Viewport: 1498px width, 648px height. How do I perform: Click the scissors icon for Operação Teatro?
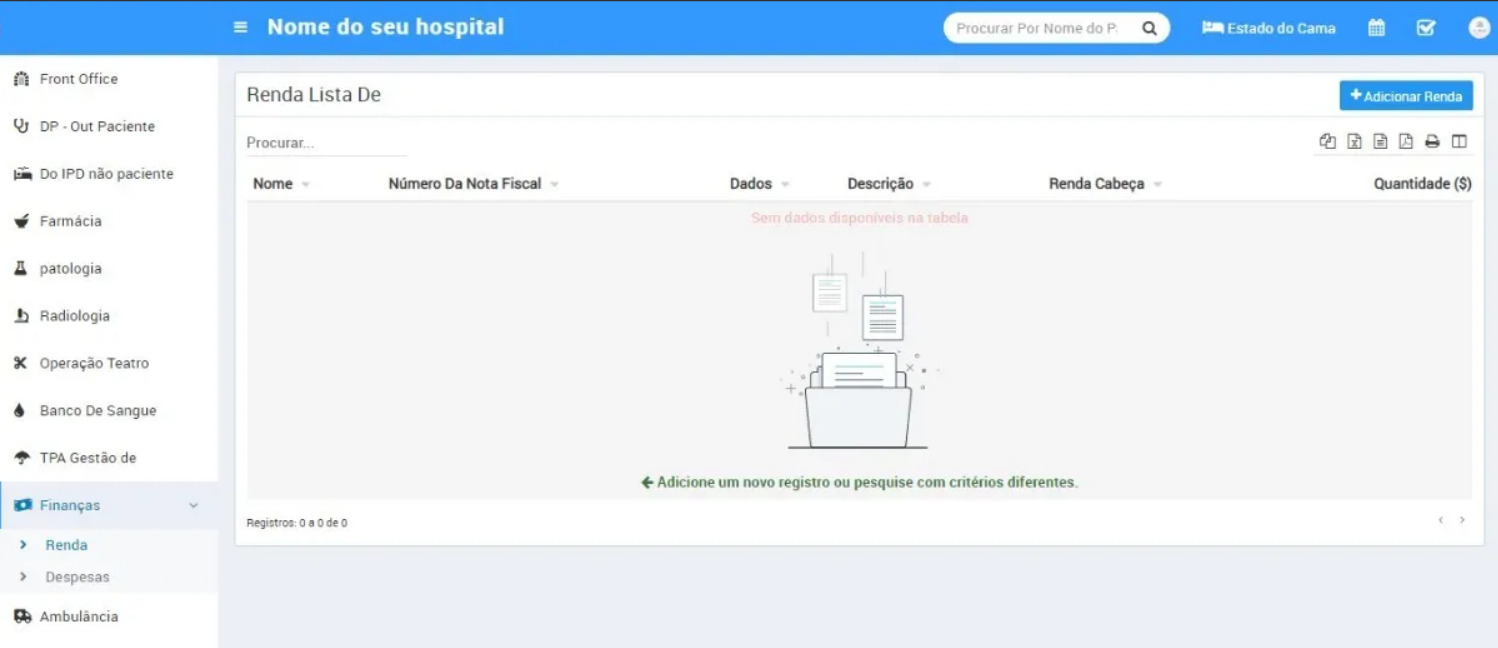coord(20,363)
